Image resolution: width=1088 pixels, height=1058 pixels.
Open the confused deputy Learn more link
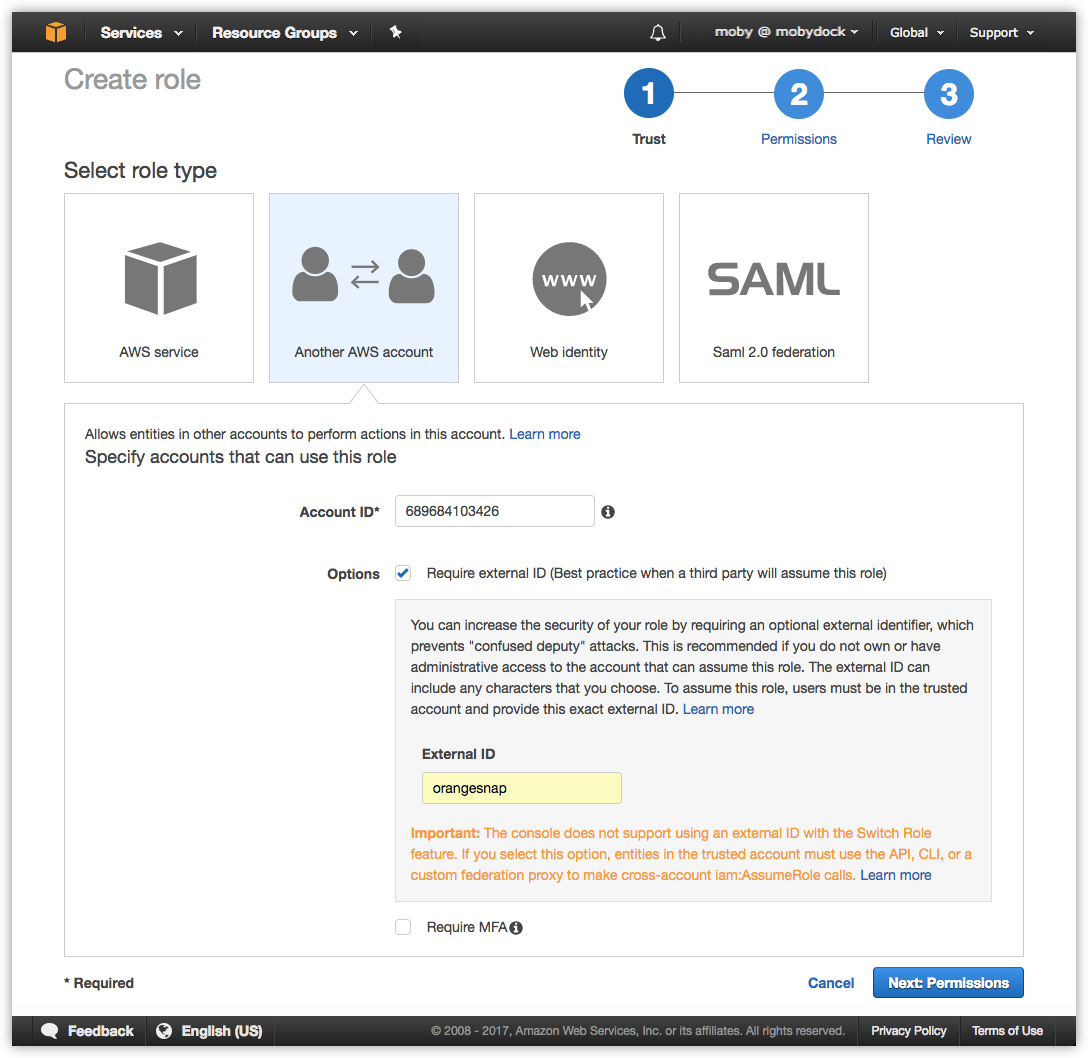click(x=718, y=709)
